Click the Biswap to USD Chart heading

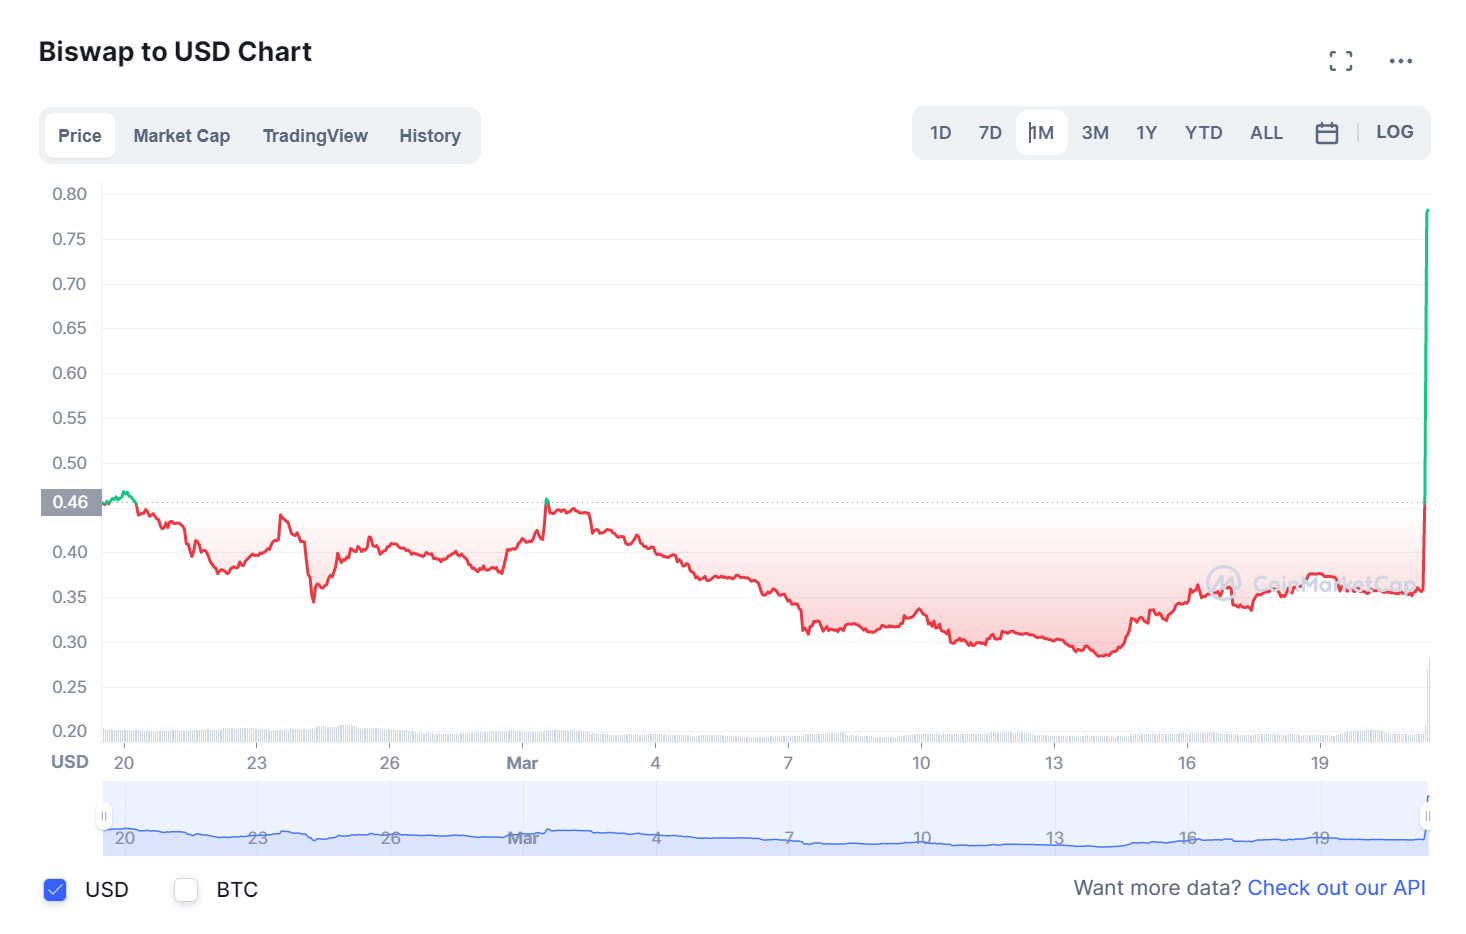175,52
